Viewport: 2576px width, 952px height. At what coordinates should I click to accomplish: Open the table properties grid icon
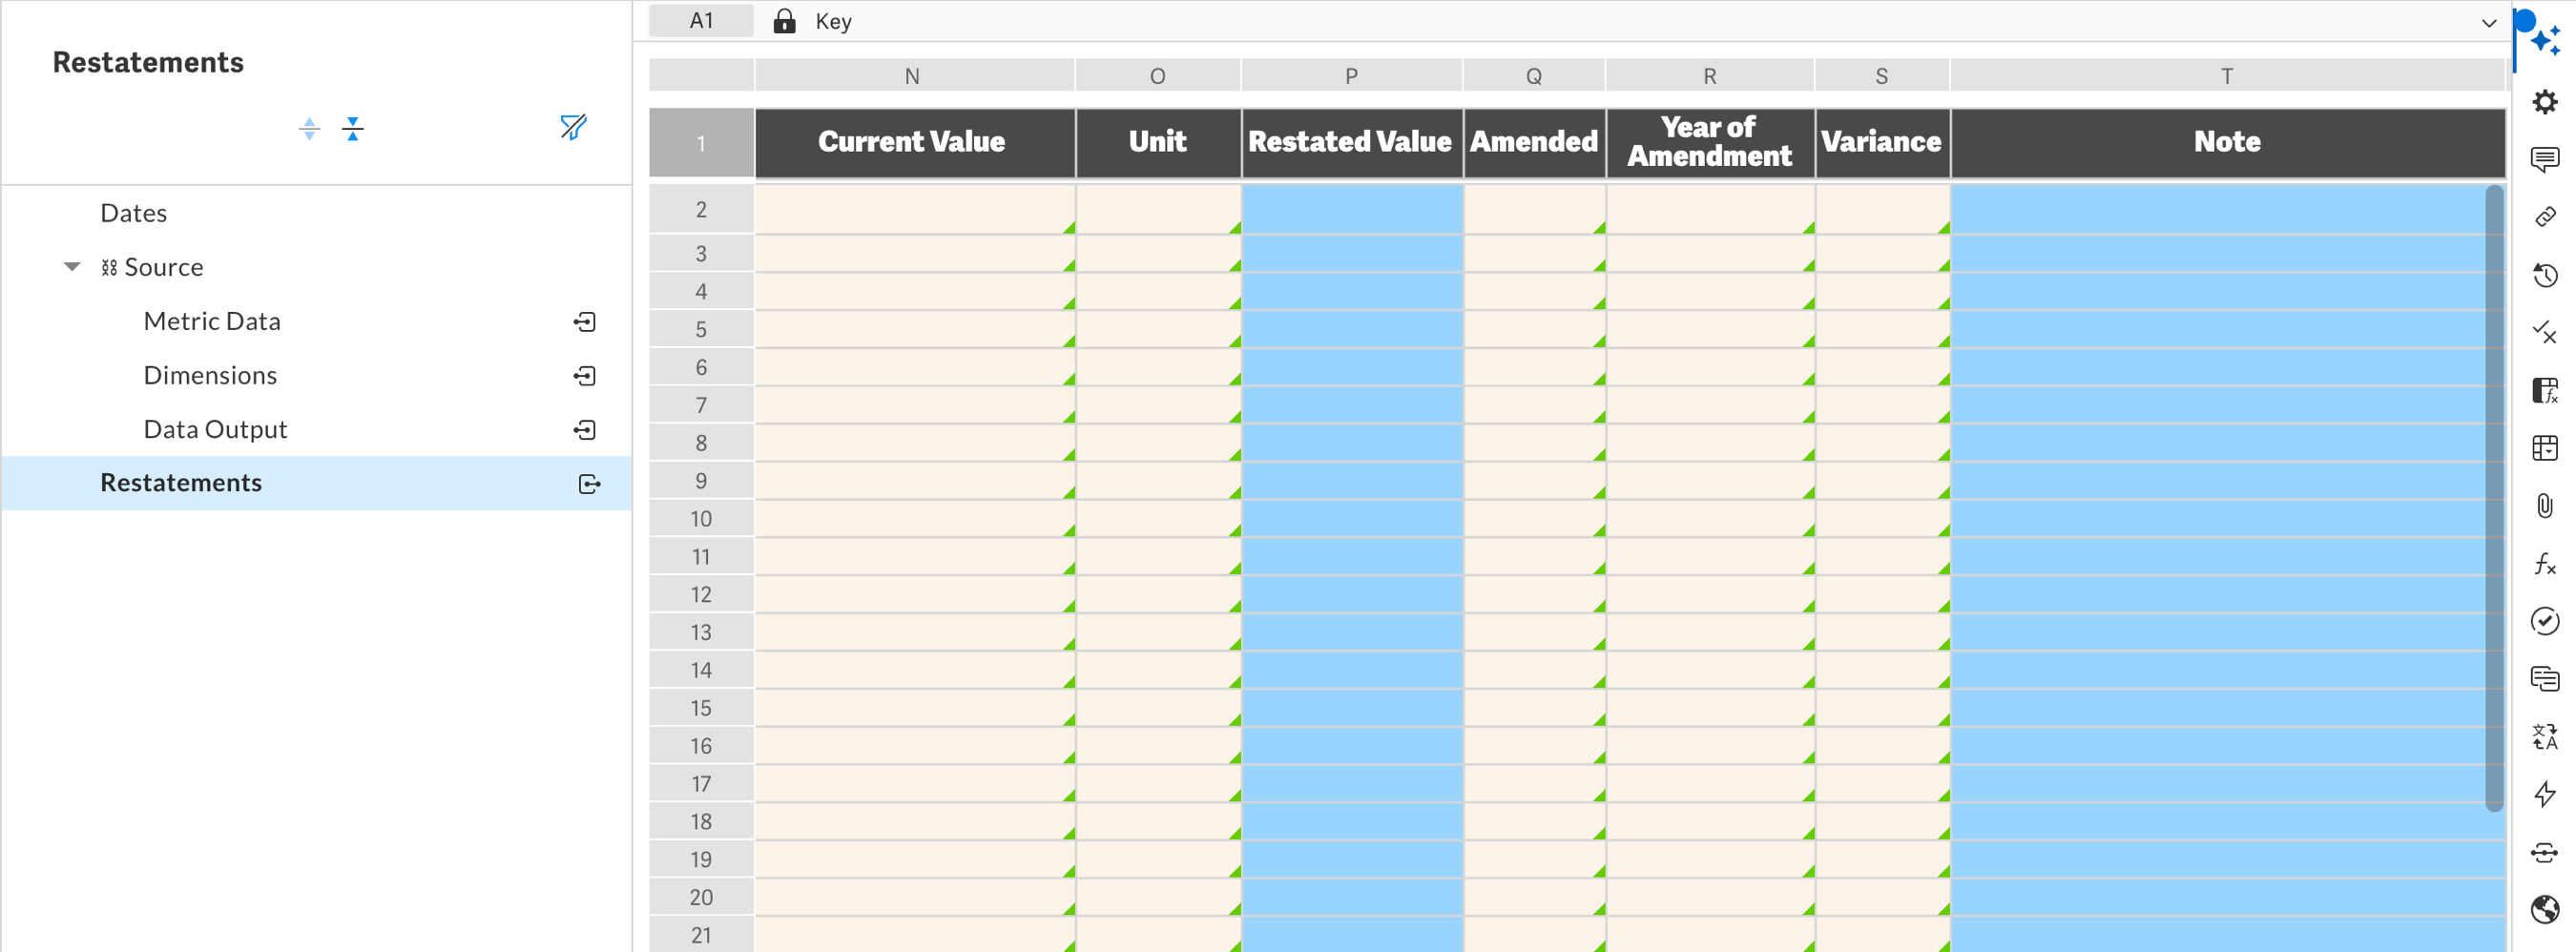[x=2545, y=448]
